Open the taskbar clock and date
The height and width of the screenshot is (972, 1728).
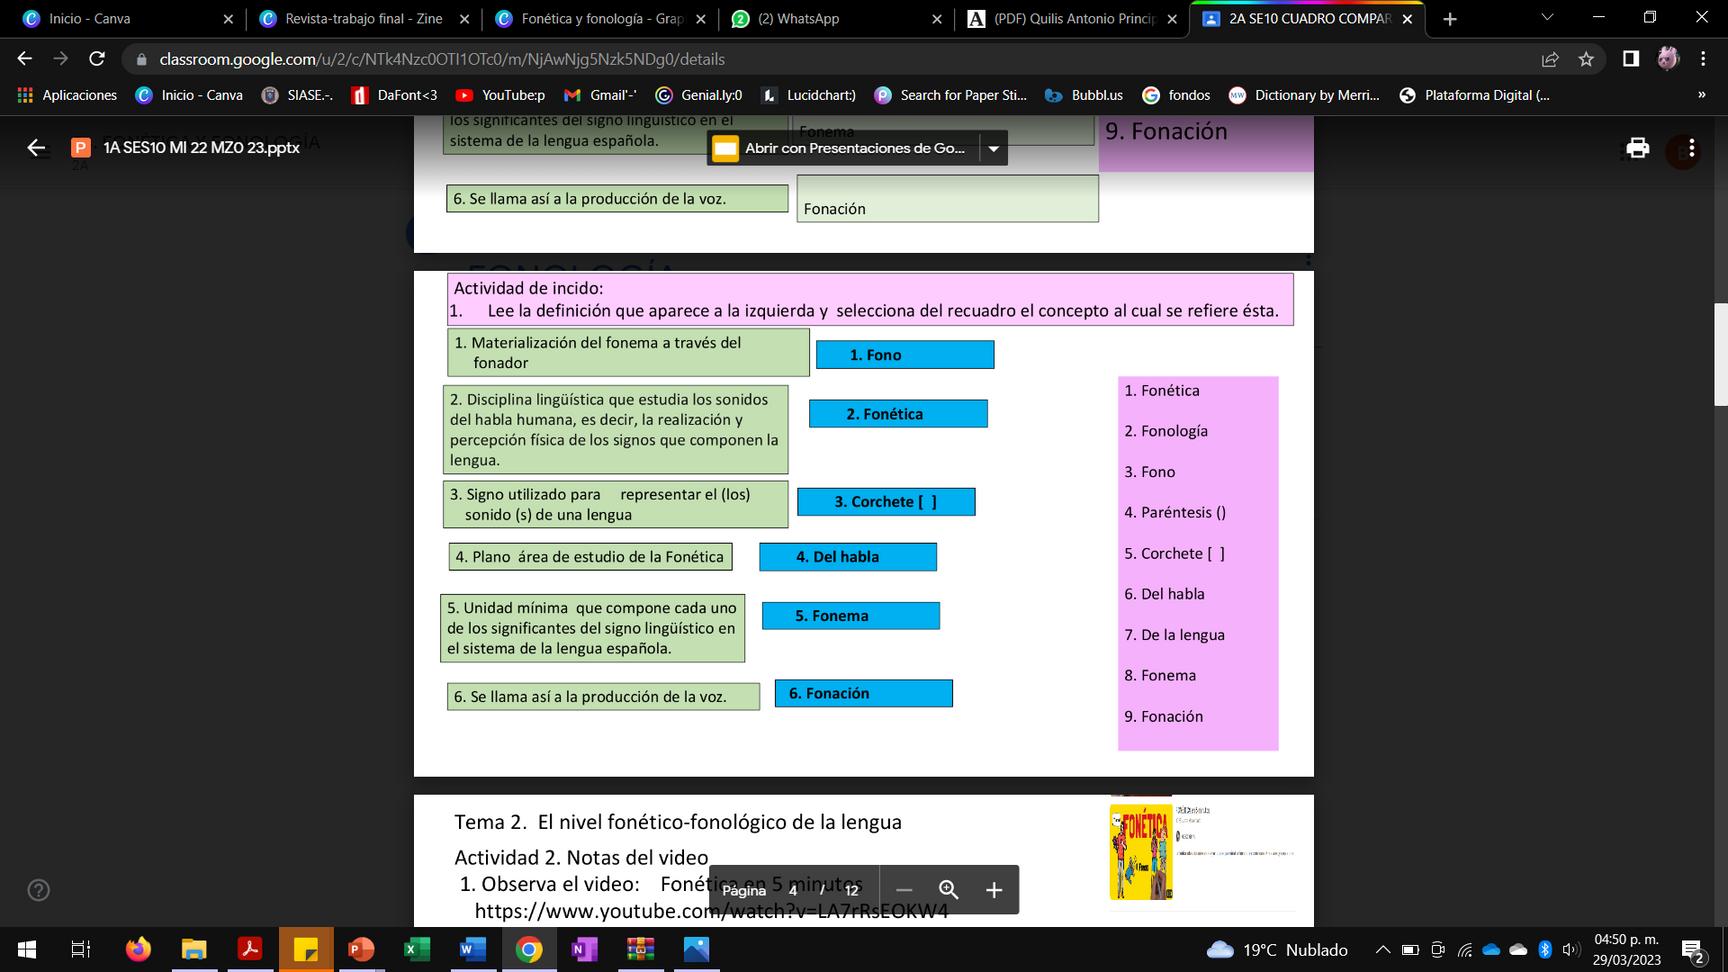click(1627, 950)
